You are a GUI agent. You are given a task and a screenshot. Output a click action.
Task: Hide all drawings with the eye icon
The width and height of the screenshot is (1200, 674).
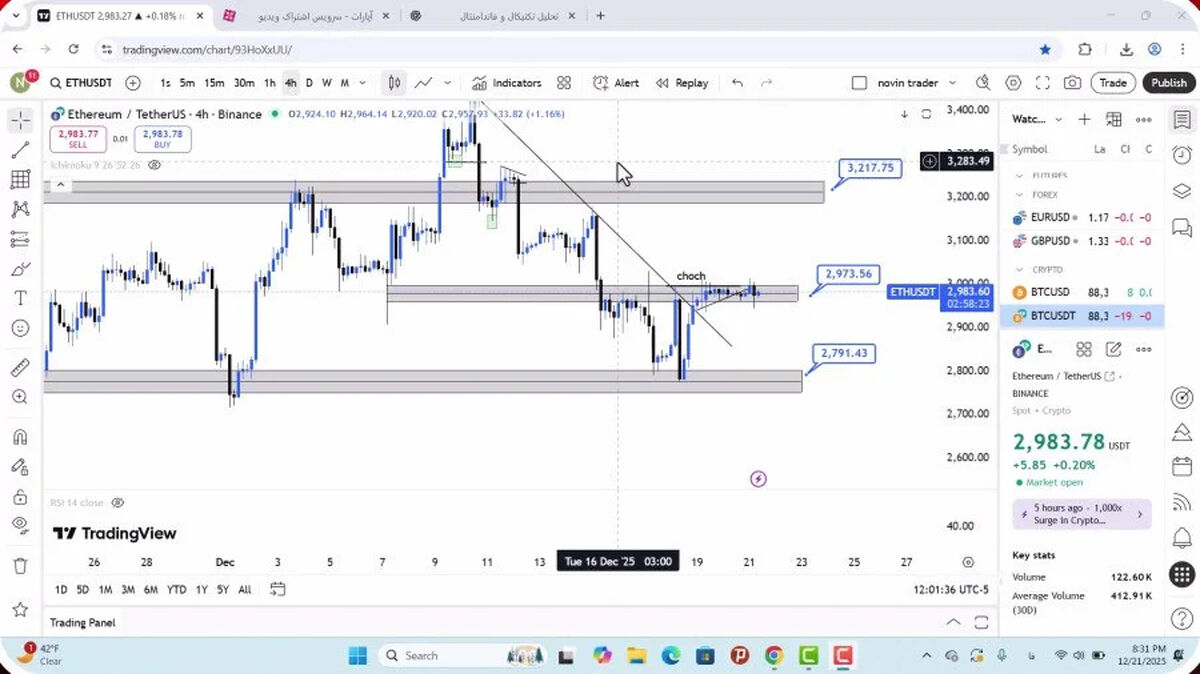(20, 525)
